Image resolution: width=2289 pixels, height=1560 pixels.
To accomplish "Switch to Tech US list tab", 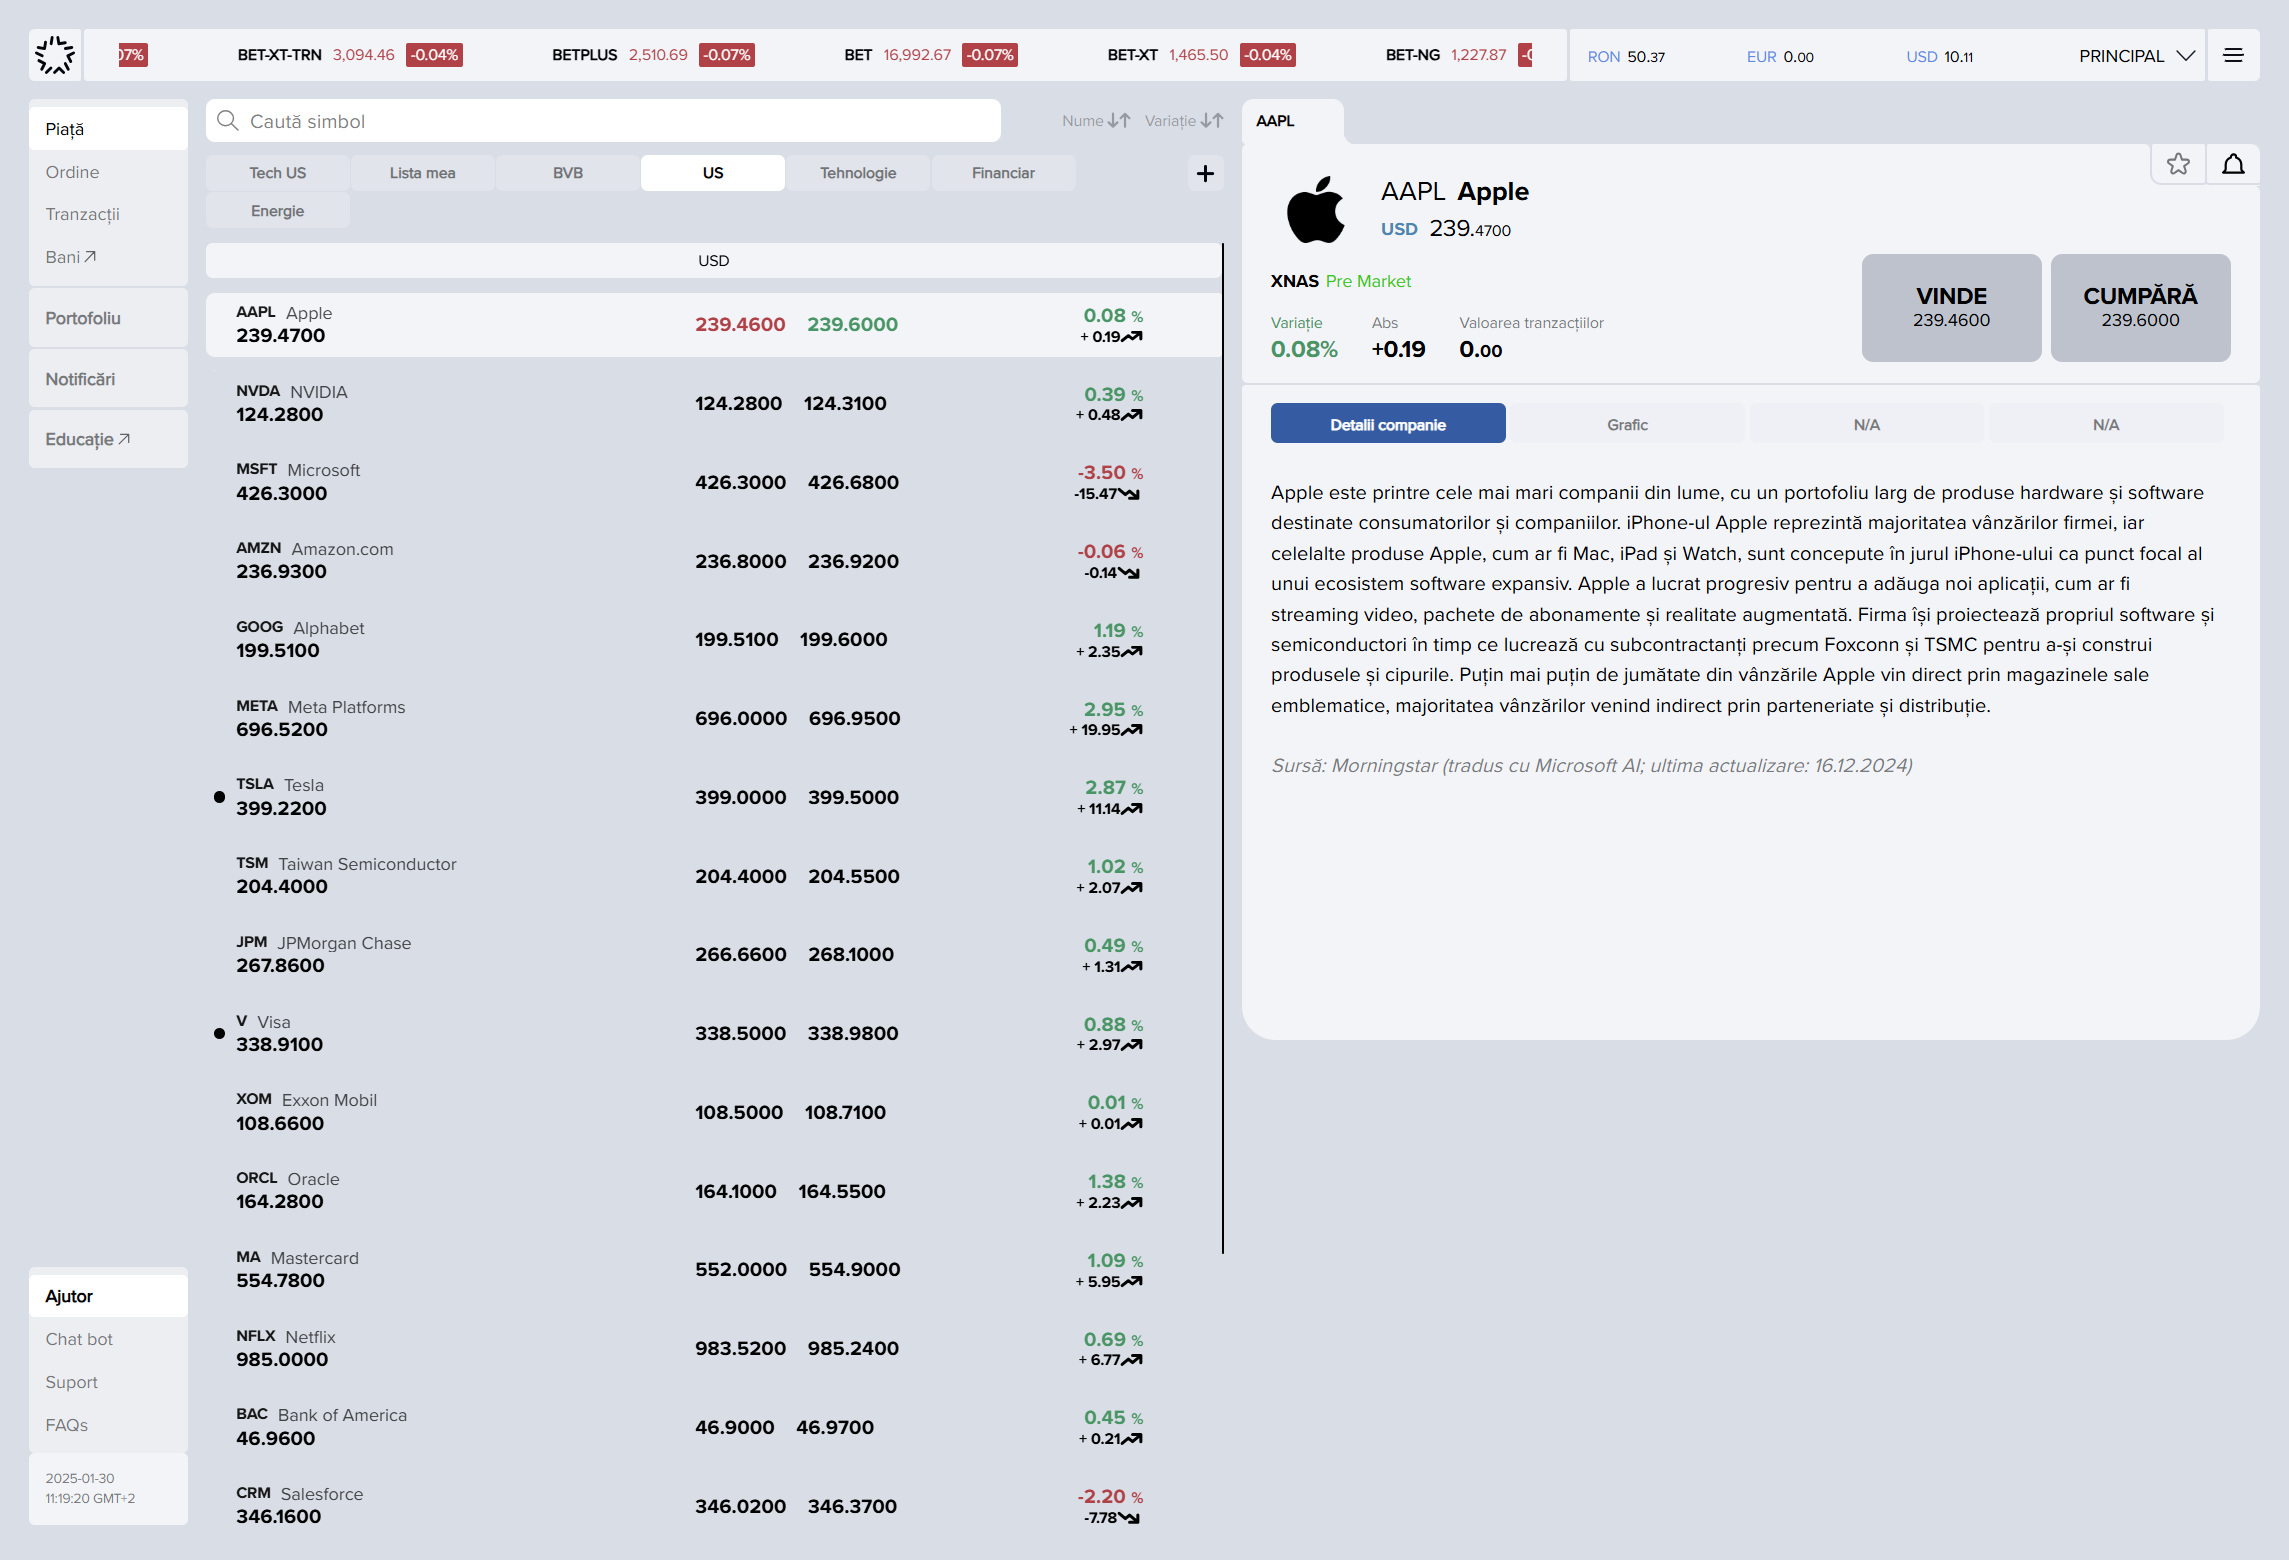I will (277, 173).
